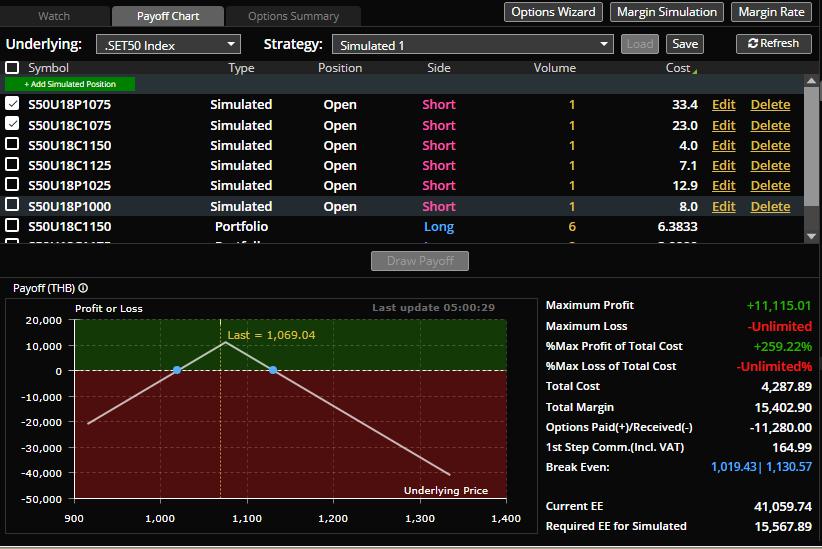Click the Cost column sort indicator
This screenshot has width=822, height=549.
[694, 69]
